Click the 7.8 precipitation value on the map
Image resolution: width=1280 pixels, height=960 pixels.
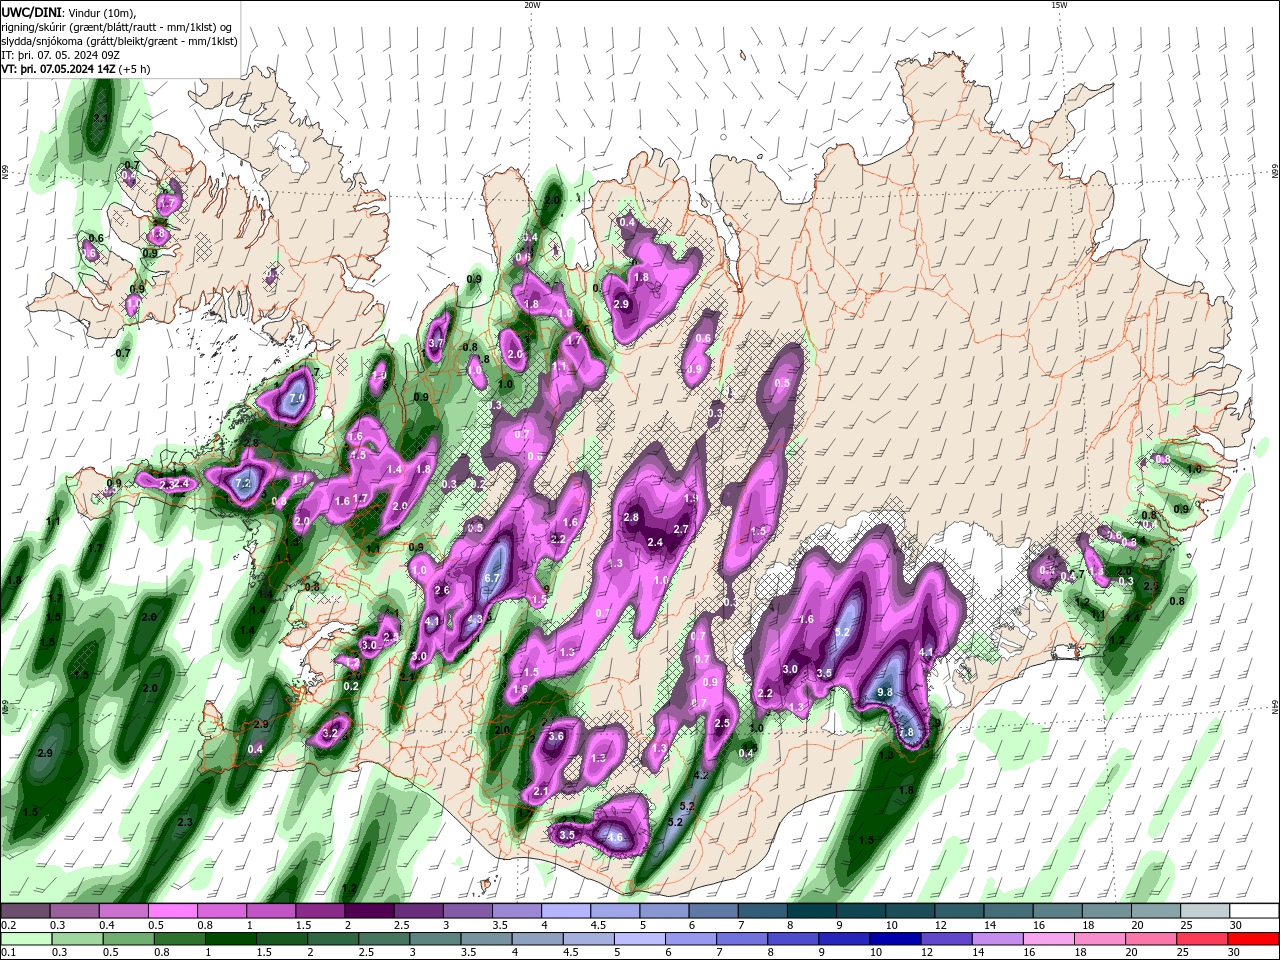pyautogui.click(x=906, y=733)
